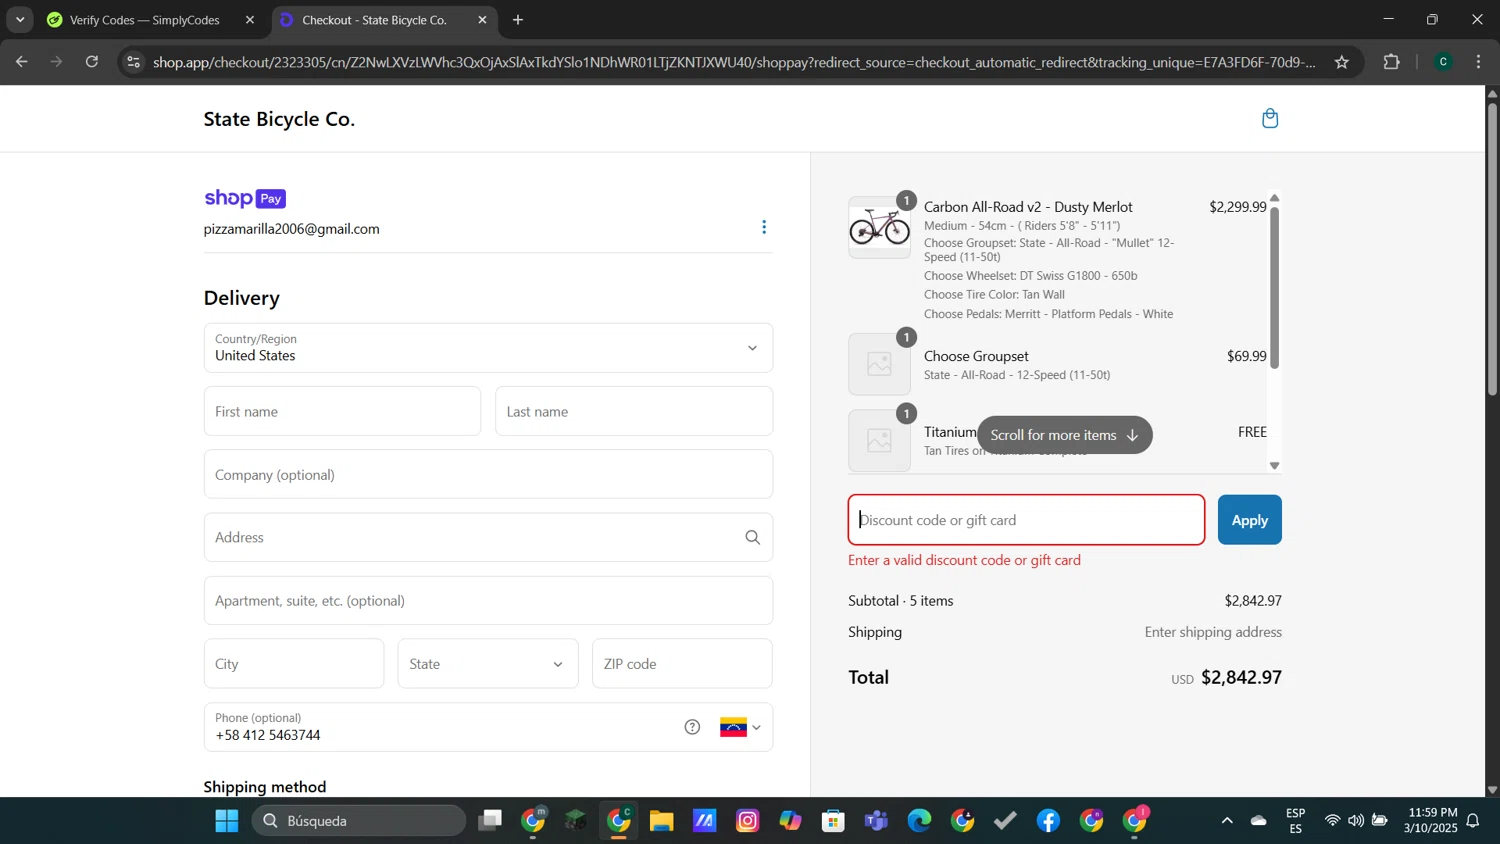Open Facebook from the taskbar

click(x=1048, y=821)
